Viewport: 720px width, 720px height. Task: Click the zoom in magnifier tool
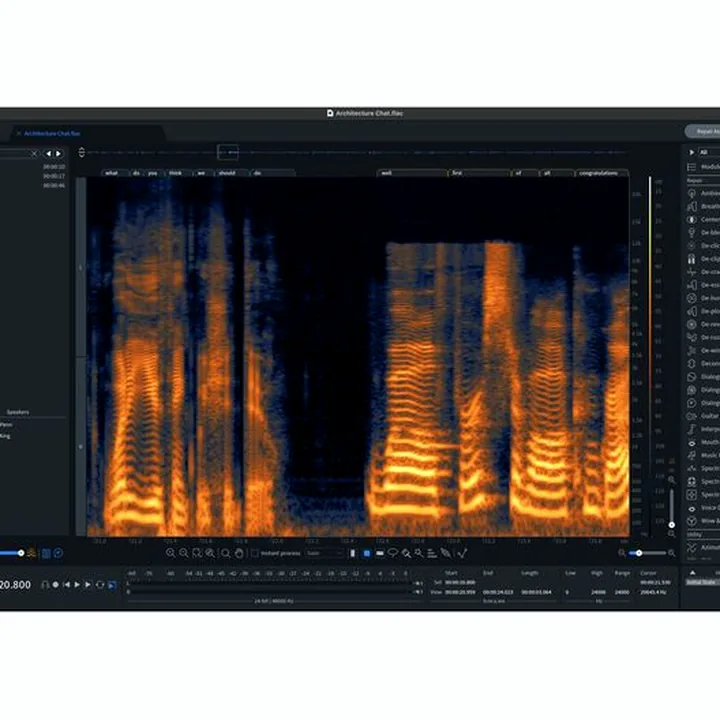(170, 553)
